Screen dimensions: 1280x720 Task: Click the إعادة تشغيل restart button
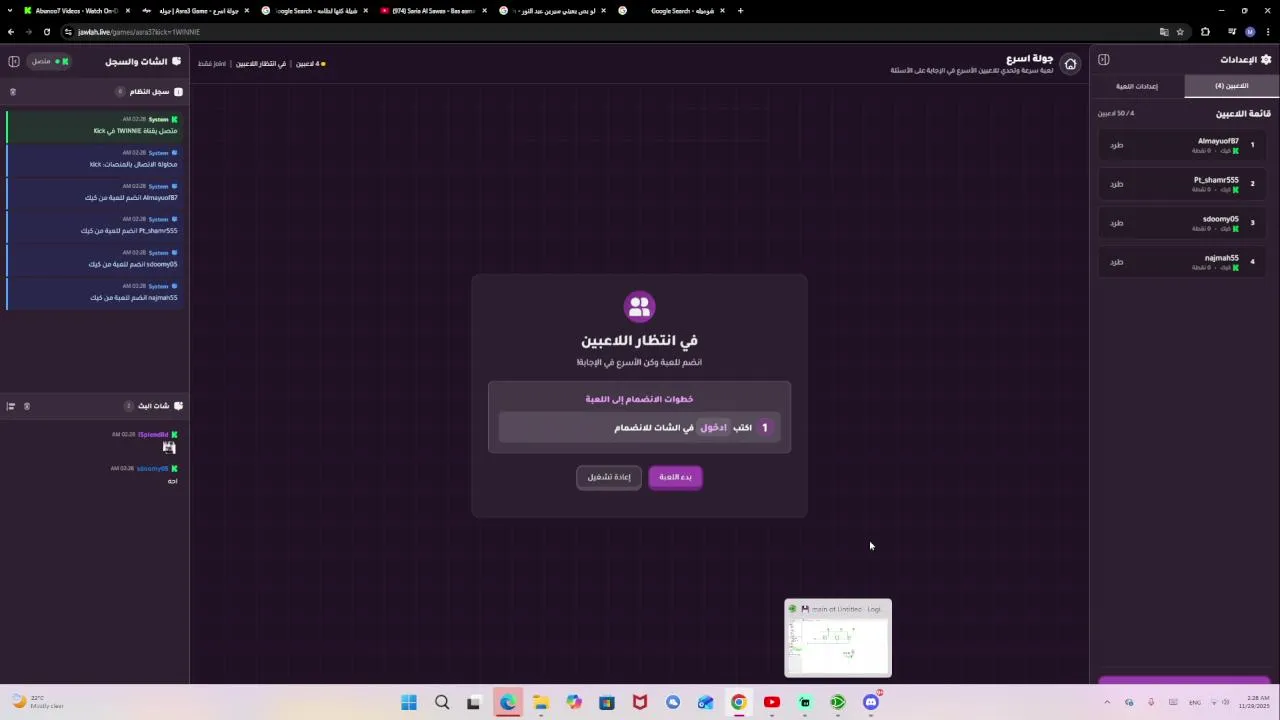tap(609, 477)
